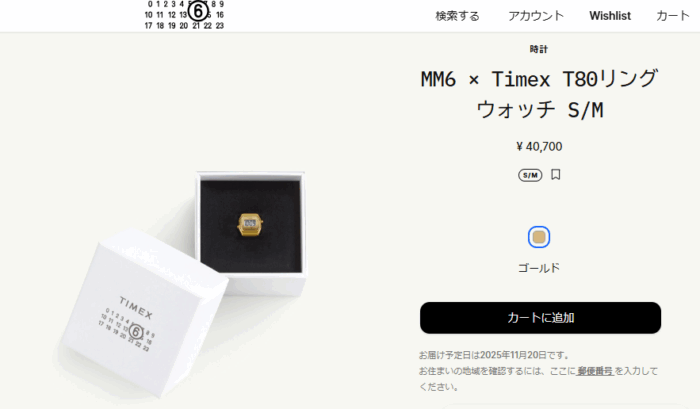Open the 時計 category link

[x=538, y=49]
